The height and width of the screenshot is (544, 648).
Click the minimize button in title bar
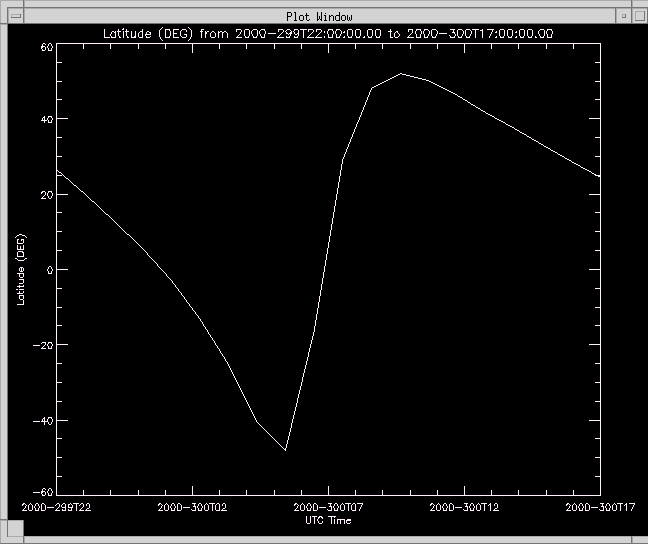tap(623, 17)
